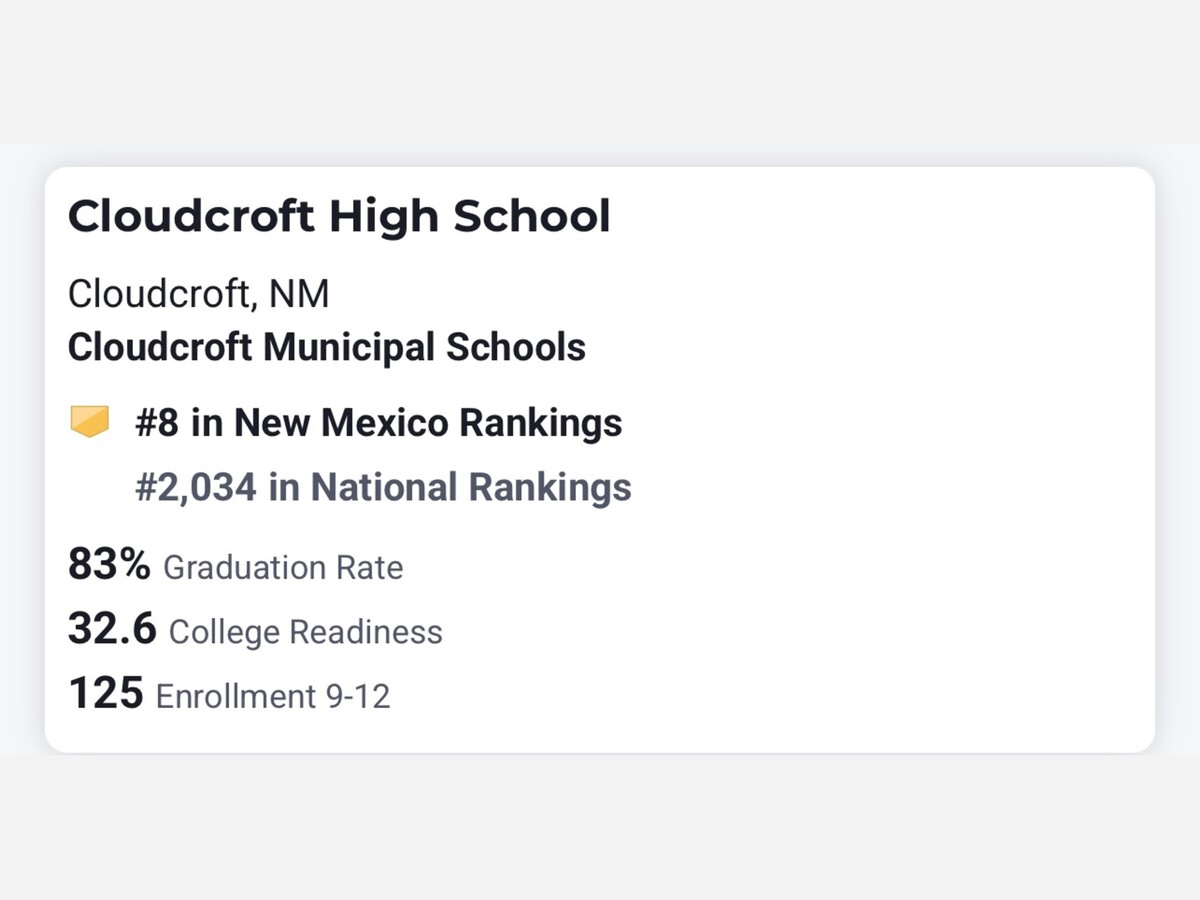Click the word Rankings after National
1200x900 pixels.
point(550,487)
